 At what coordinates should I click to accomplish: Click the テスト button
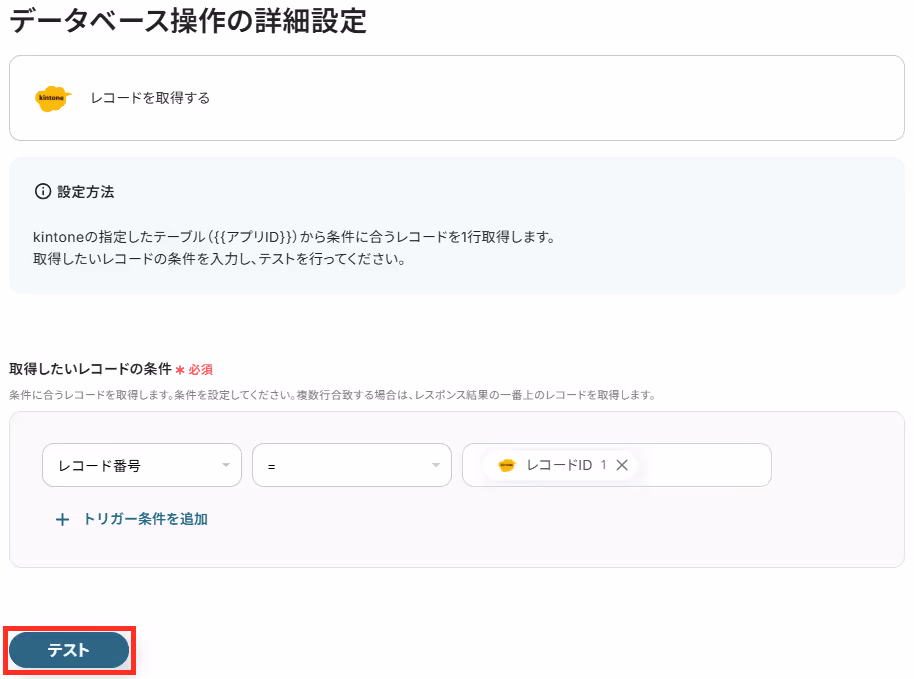click(69, 650)
